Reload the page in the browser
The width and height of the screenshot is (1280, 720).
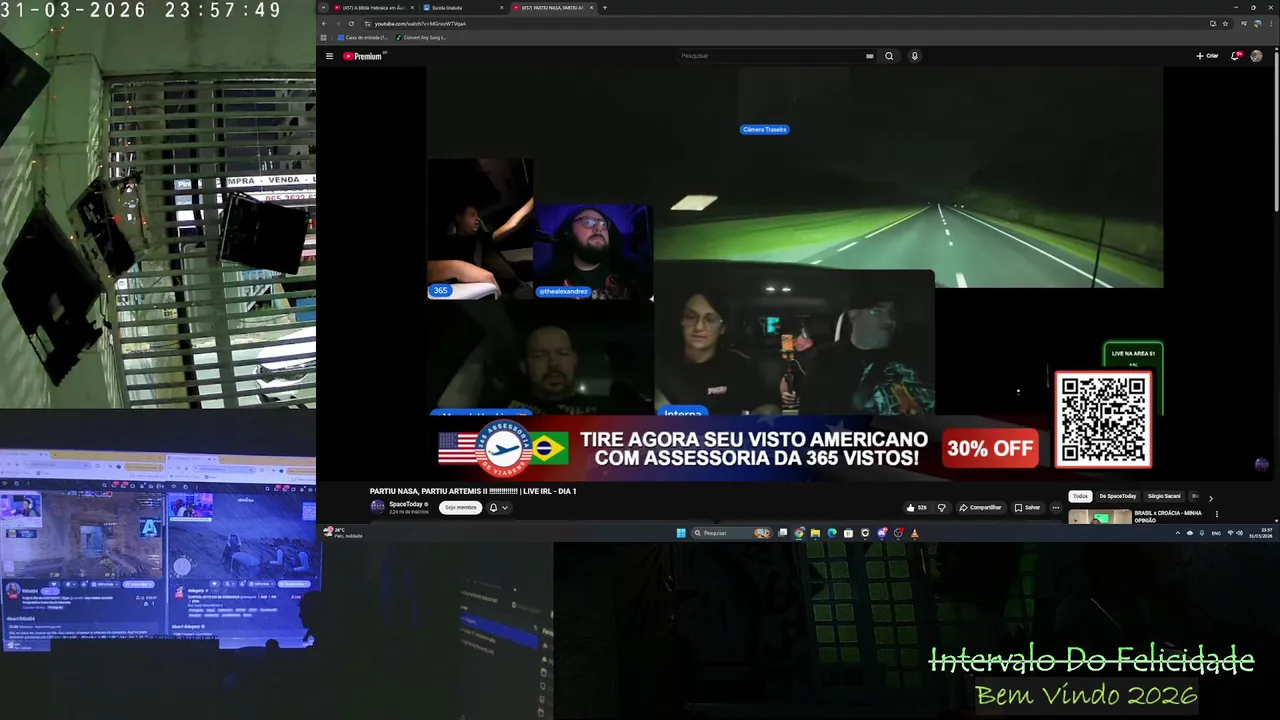351,23
